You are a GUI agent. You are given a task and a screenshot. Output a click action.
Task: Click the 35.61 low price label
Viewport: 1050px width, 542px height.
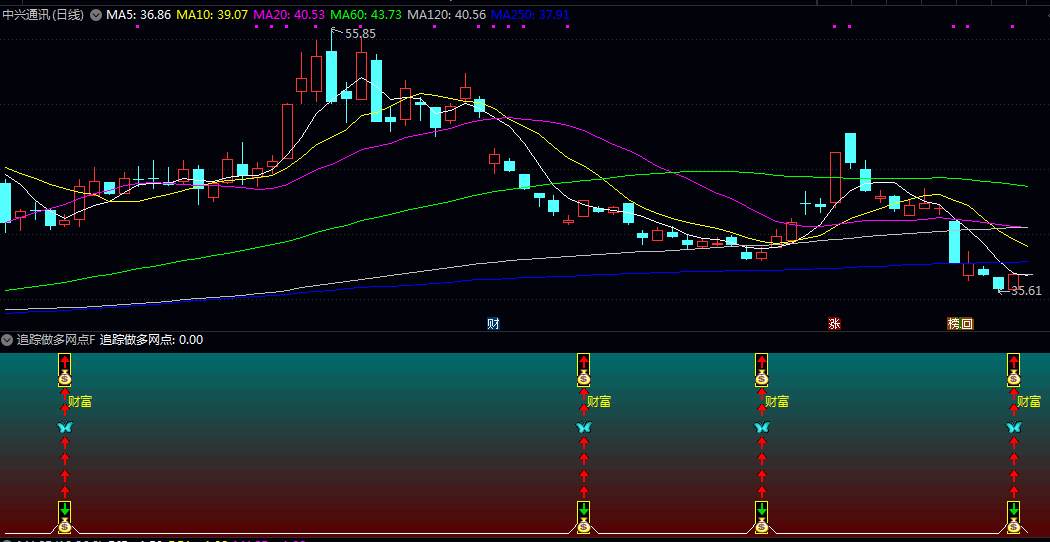[1026, 291]
